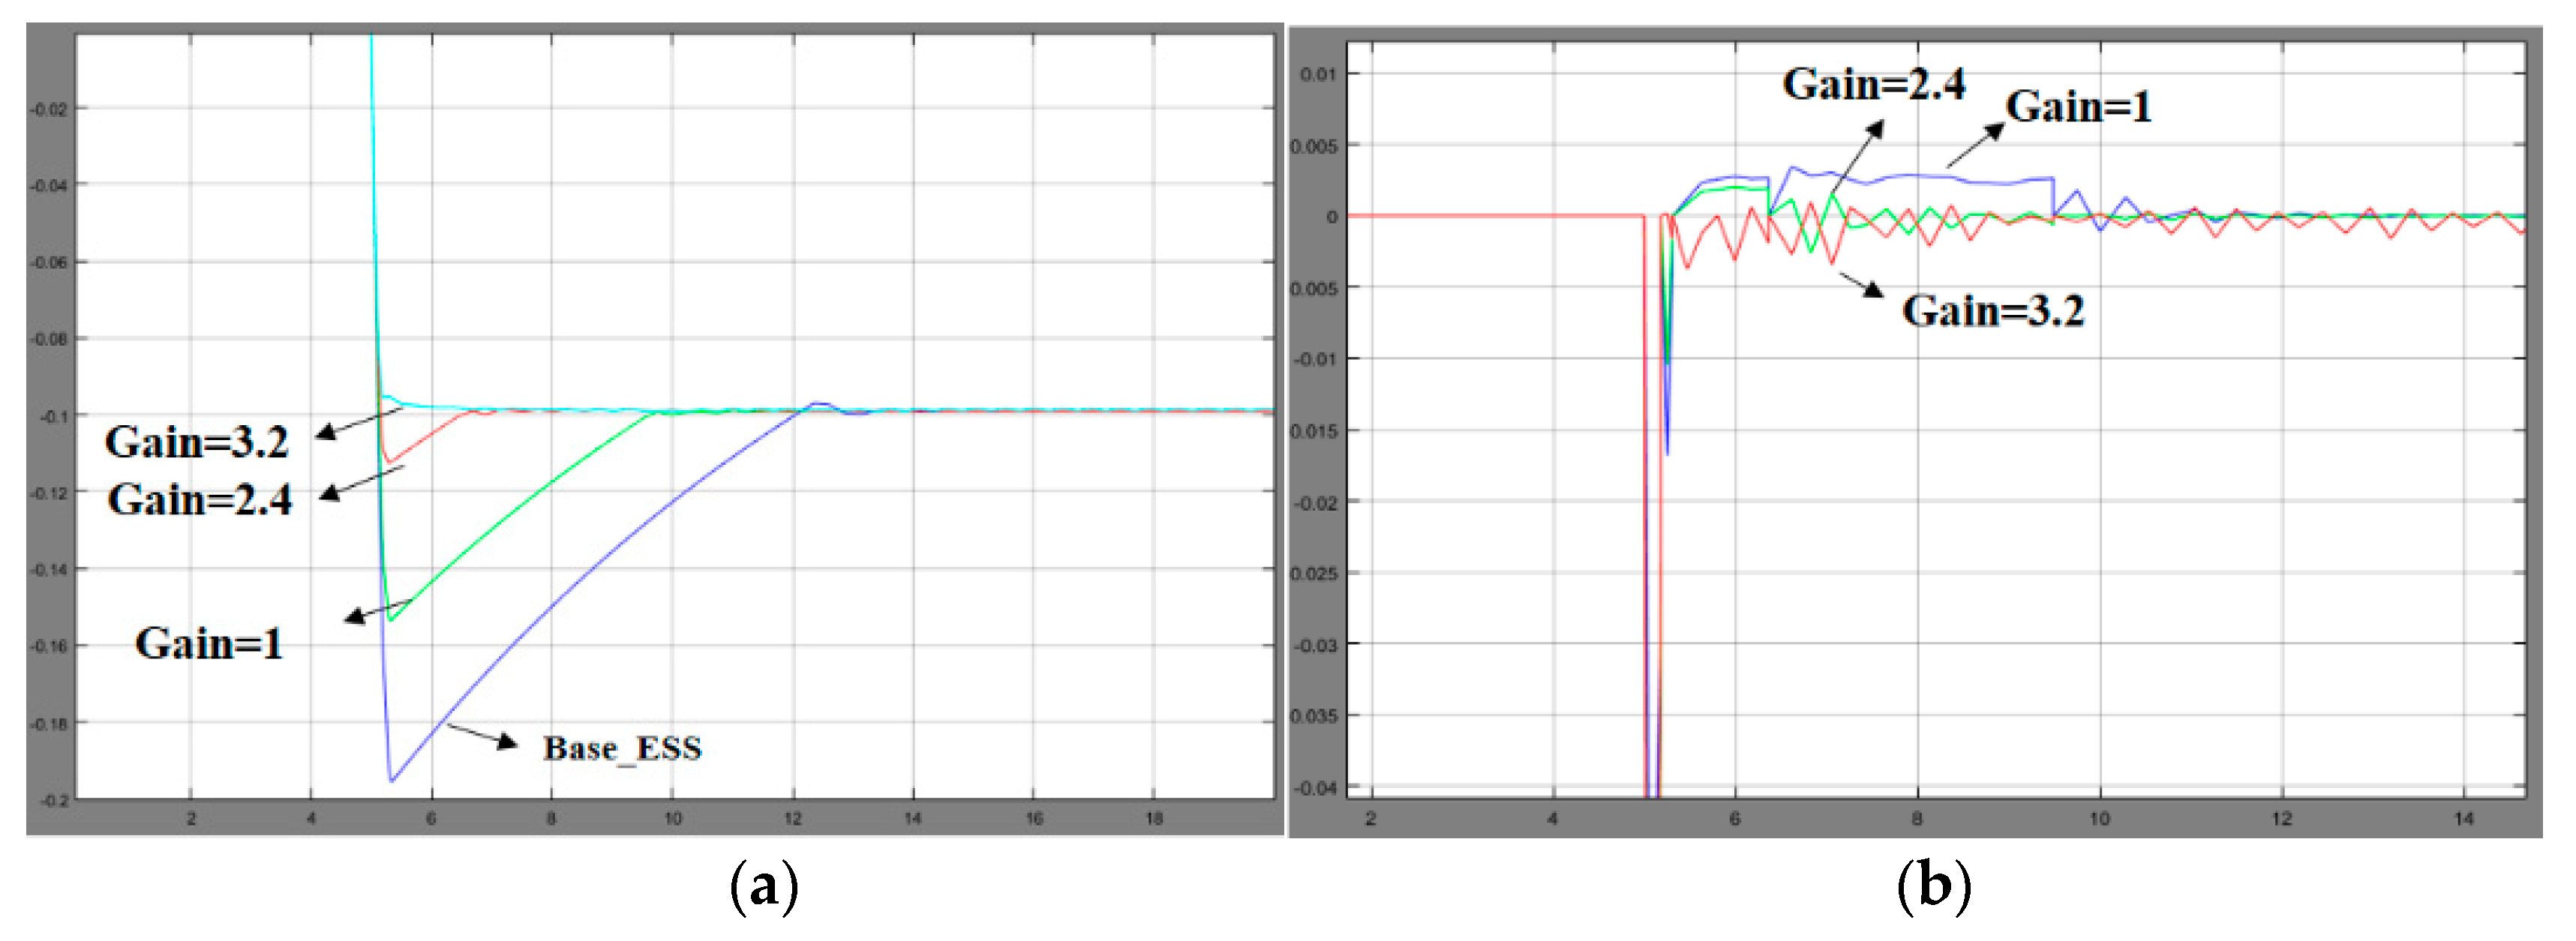Click y-axis tick -0.2 in left plot
Image resolution: width=2576 pixels, height=941 pixels.
point(54,800)
